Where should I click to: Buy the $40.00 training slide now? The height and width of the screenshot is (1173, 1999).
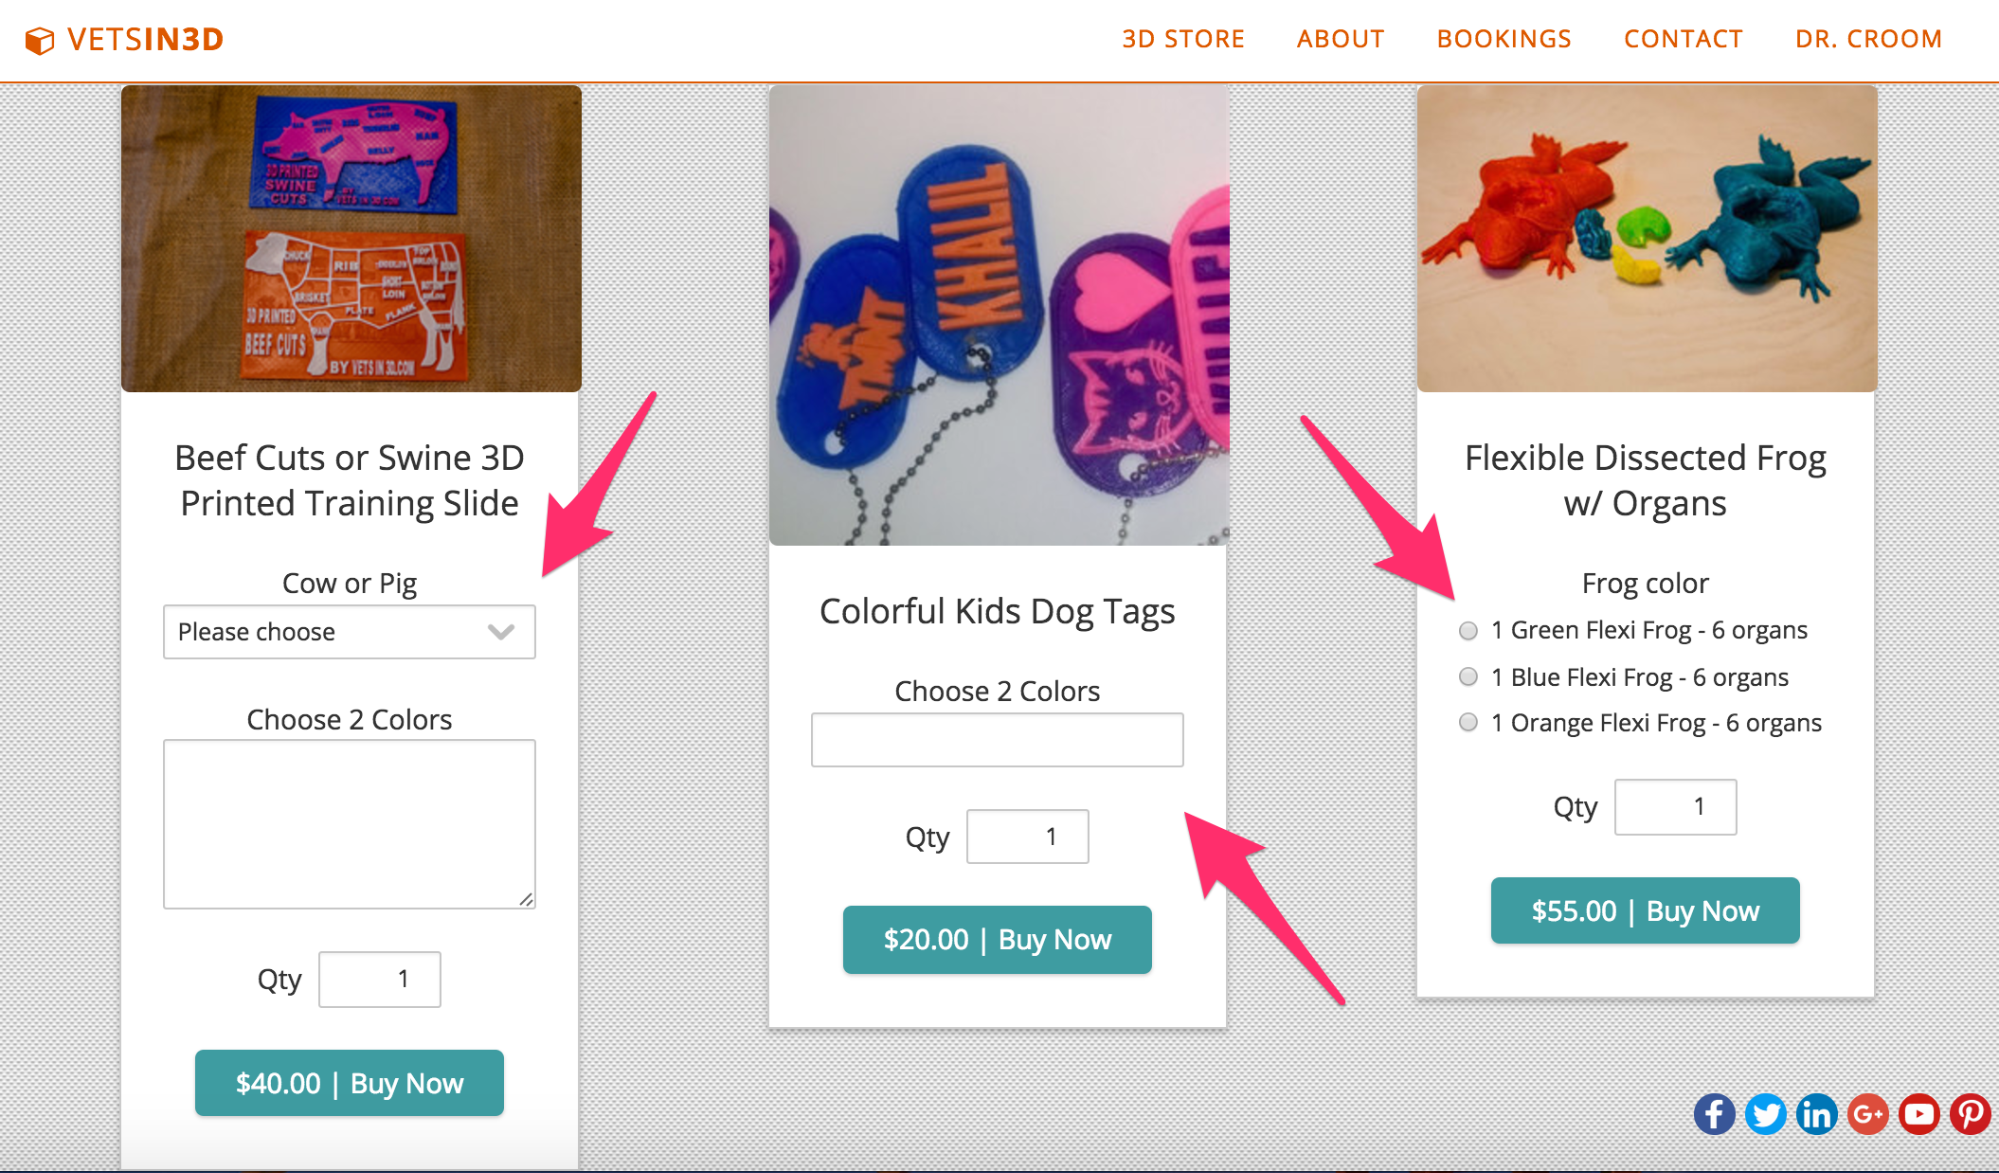pyautogui.click(x=349, y=1083)
